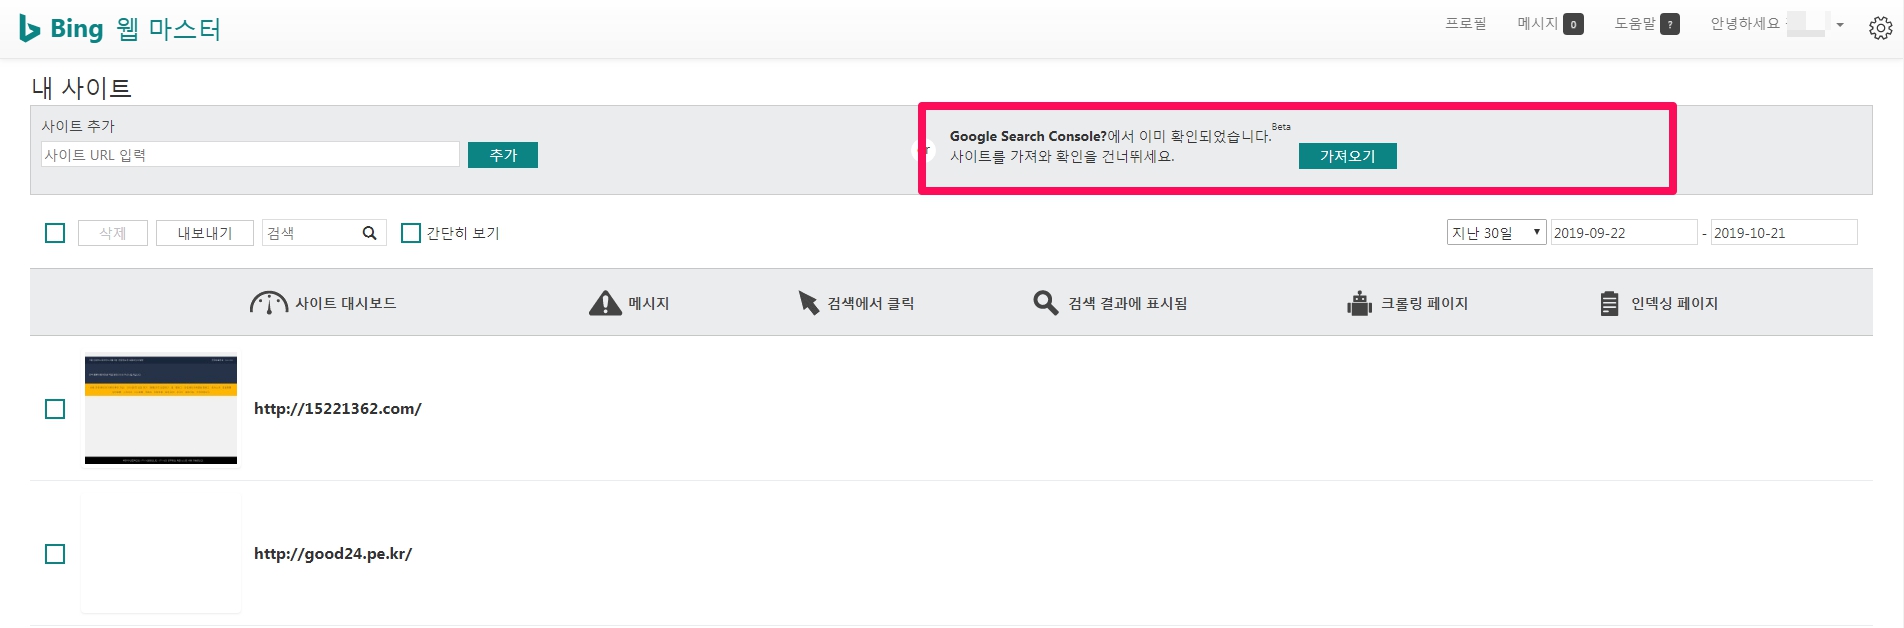Click the search clicks cursor icon
Screen dimensions: 1904x628
808,303
